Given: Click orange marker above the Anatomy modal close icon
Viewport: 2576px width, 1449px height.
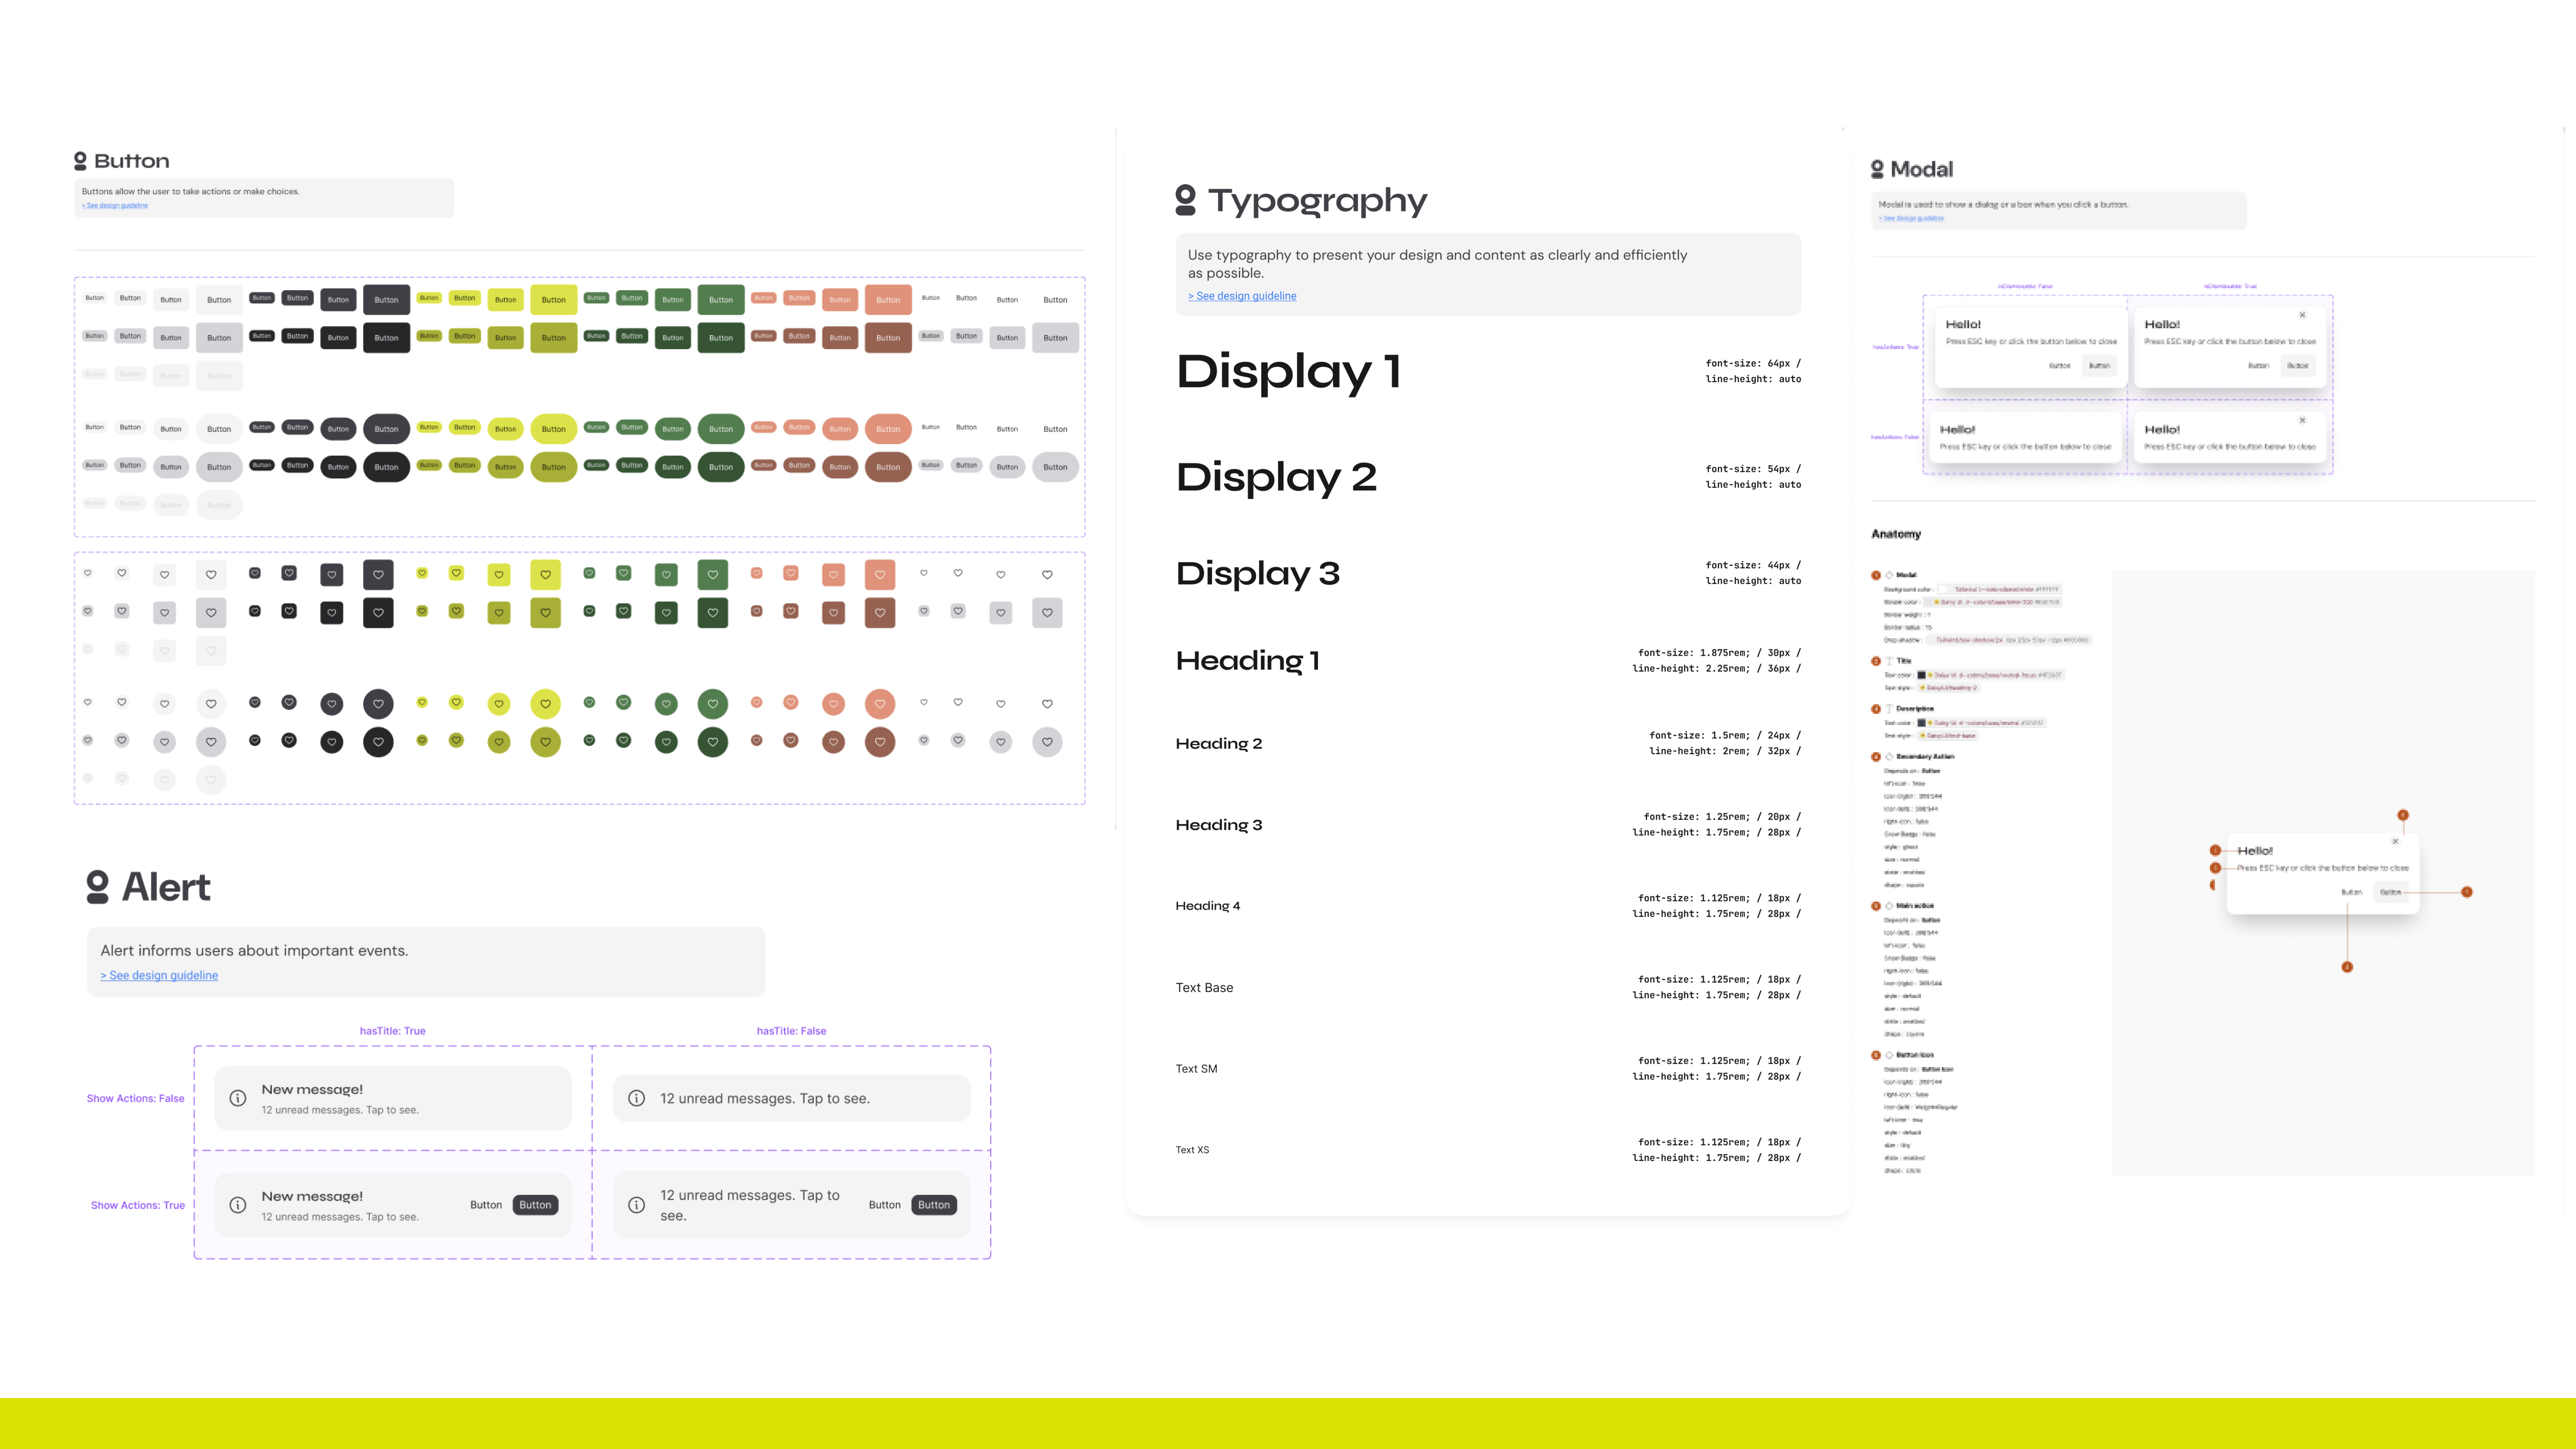Looking at the screenshot, I should pyautogui.click(x=2403, y=815).
